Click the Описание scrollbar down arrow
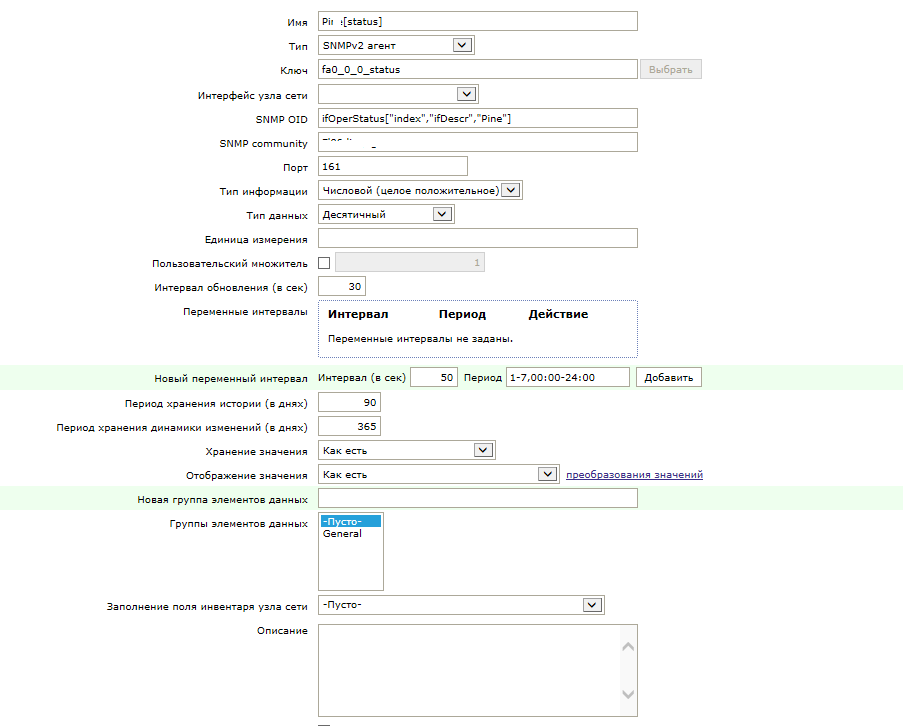This screenshot has height=726, width=903. (628, 694)
